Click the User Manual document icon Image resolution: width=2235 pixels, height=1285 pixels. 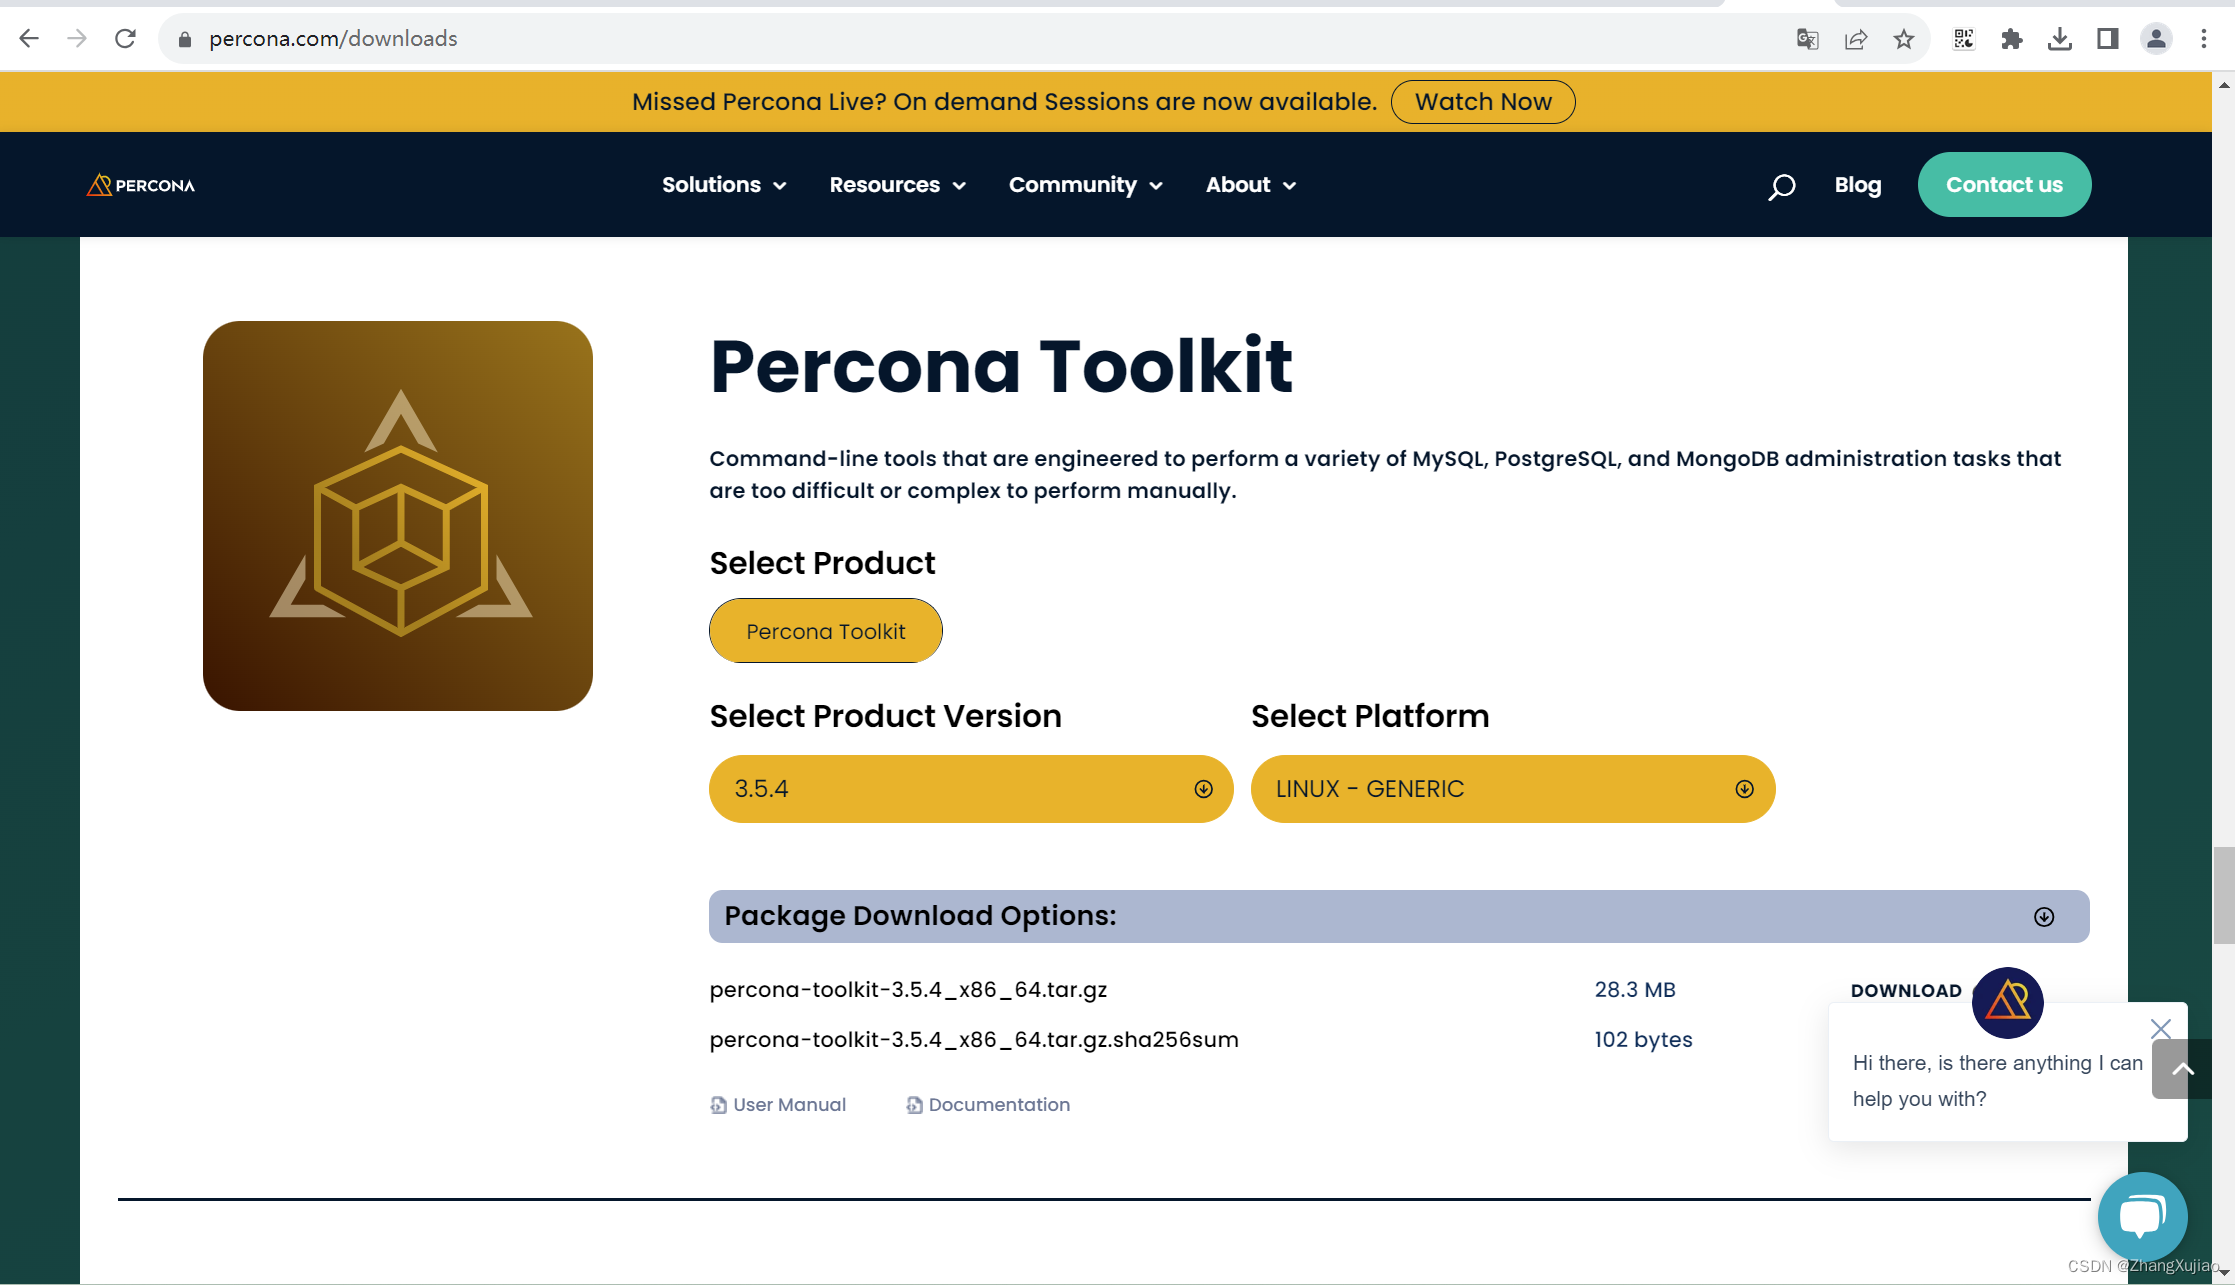pos(718,1105)
